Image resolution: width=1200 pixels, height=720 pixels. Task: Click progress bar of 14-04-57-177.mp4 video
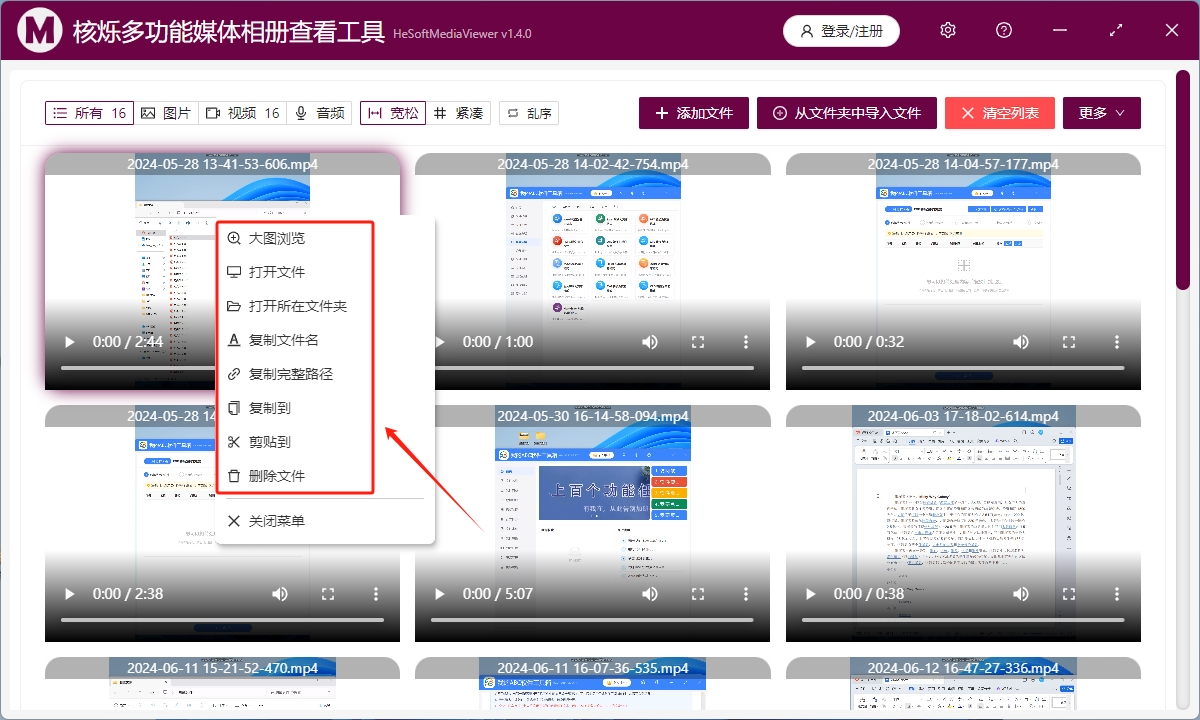tap(962, 368)
